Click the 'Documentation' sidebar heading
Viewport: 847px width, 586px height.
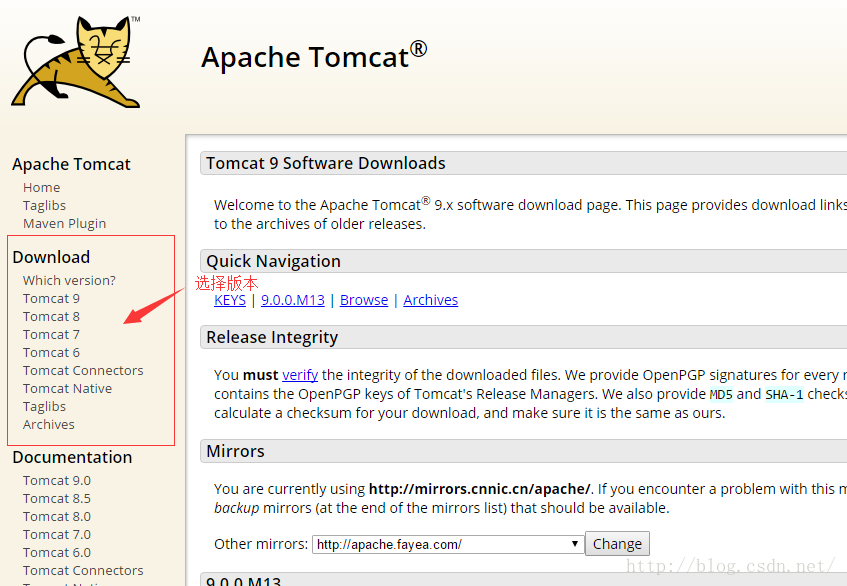point(72,457)
